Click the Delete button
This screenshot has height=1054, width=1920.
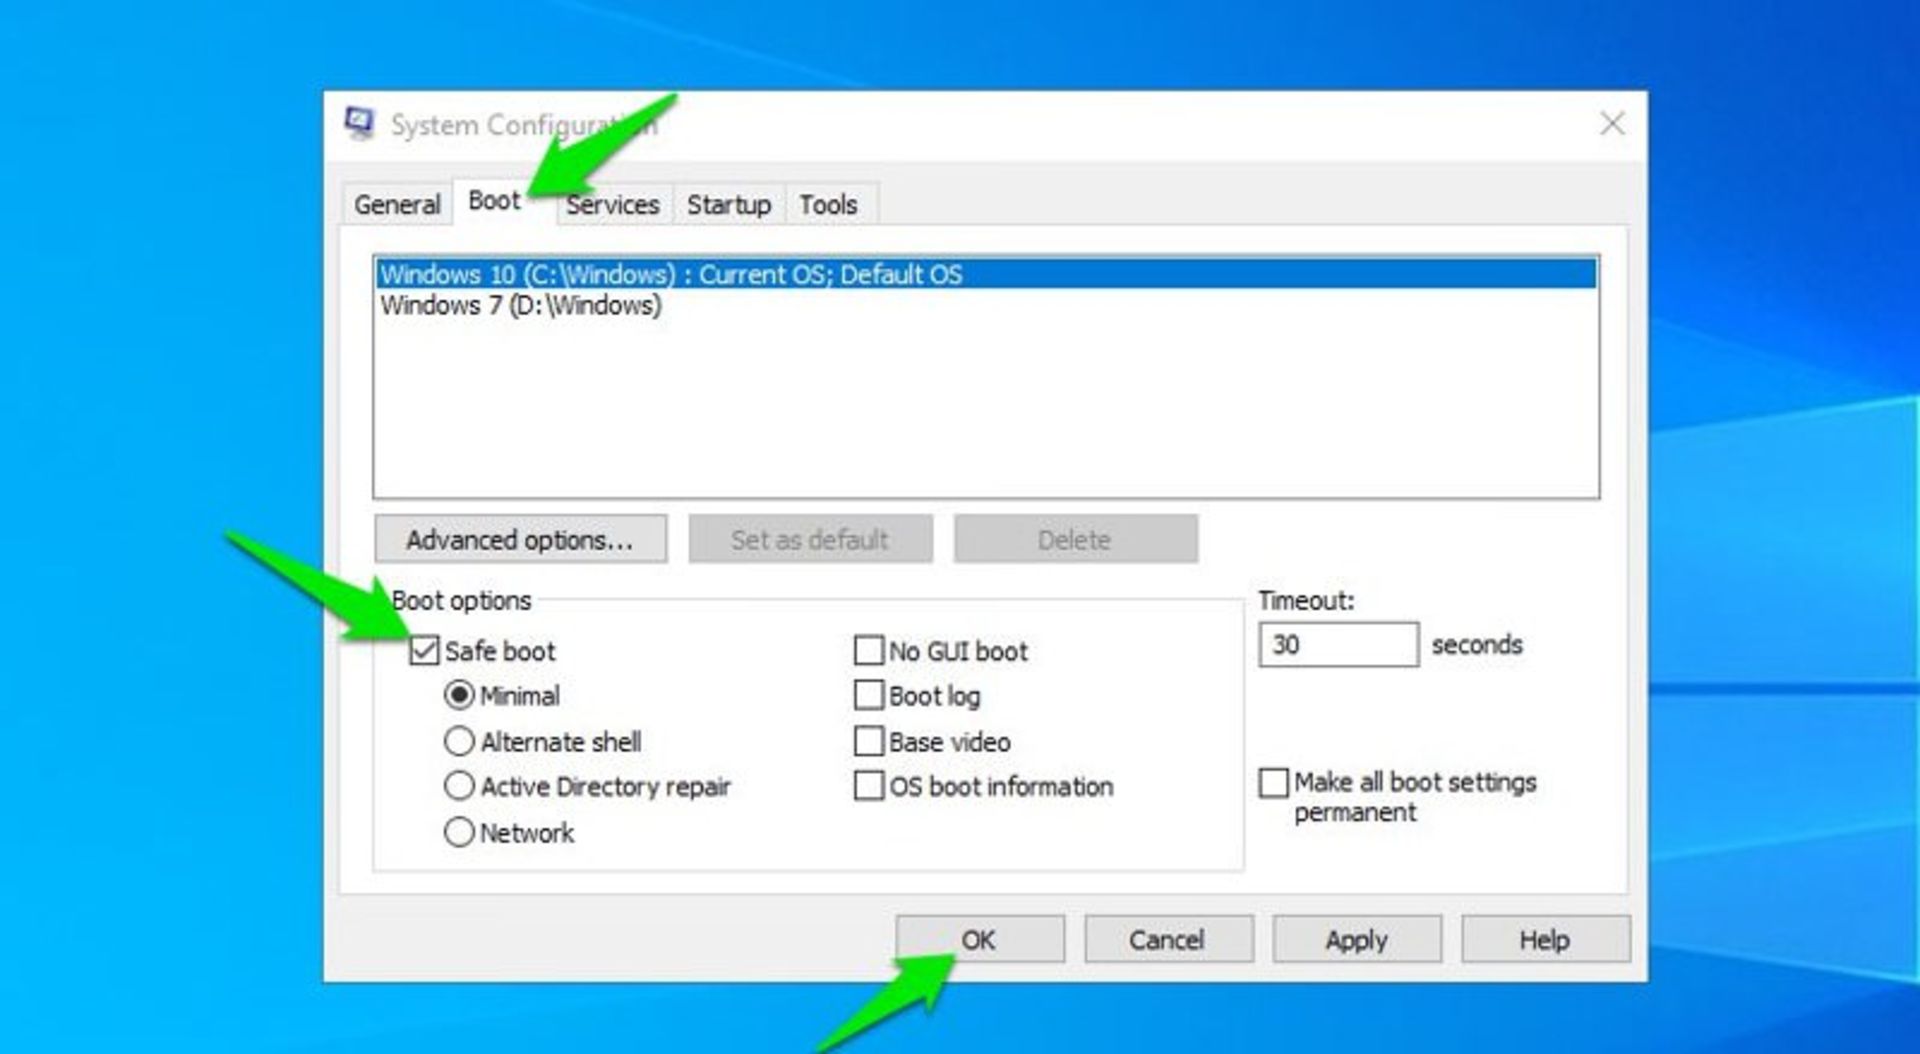(x=1075, y=540)
